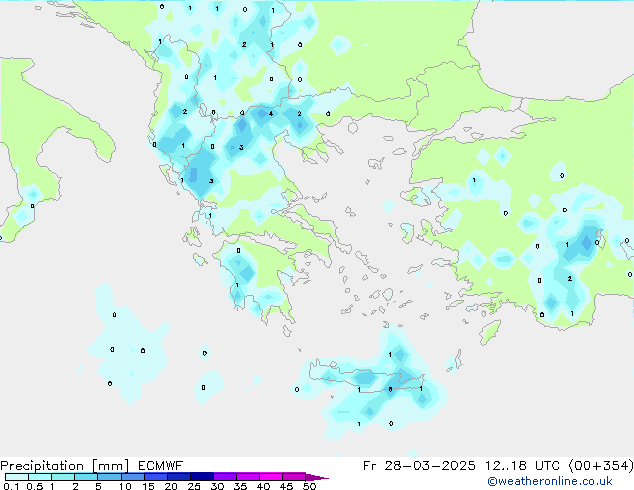
Task: Click the over-50 arrow tip of legend
Action: [x=317, y=477]
